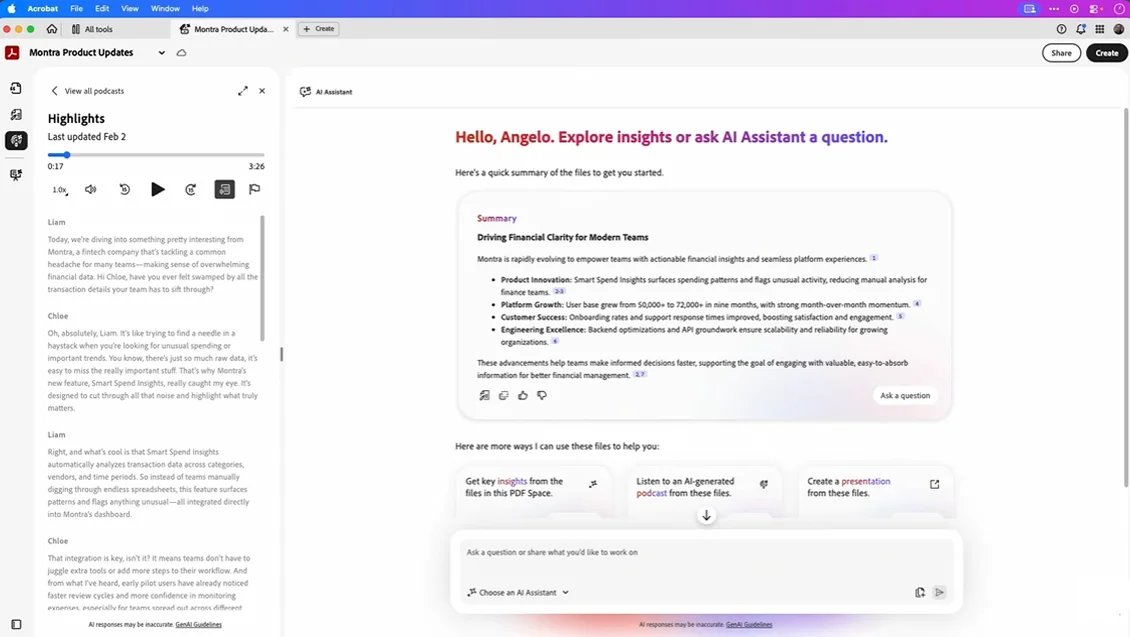Give the summary a thumbs down
The height and width of the screenshot is (637, 1130).
542,396
